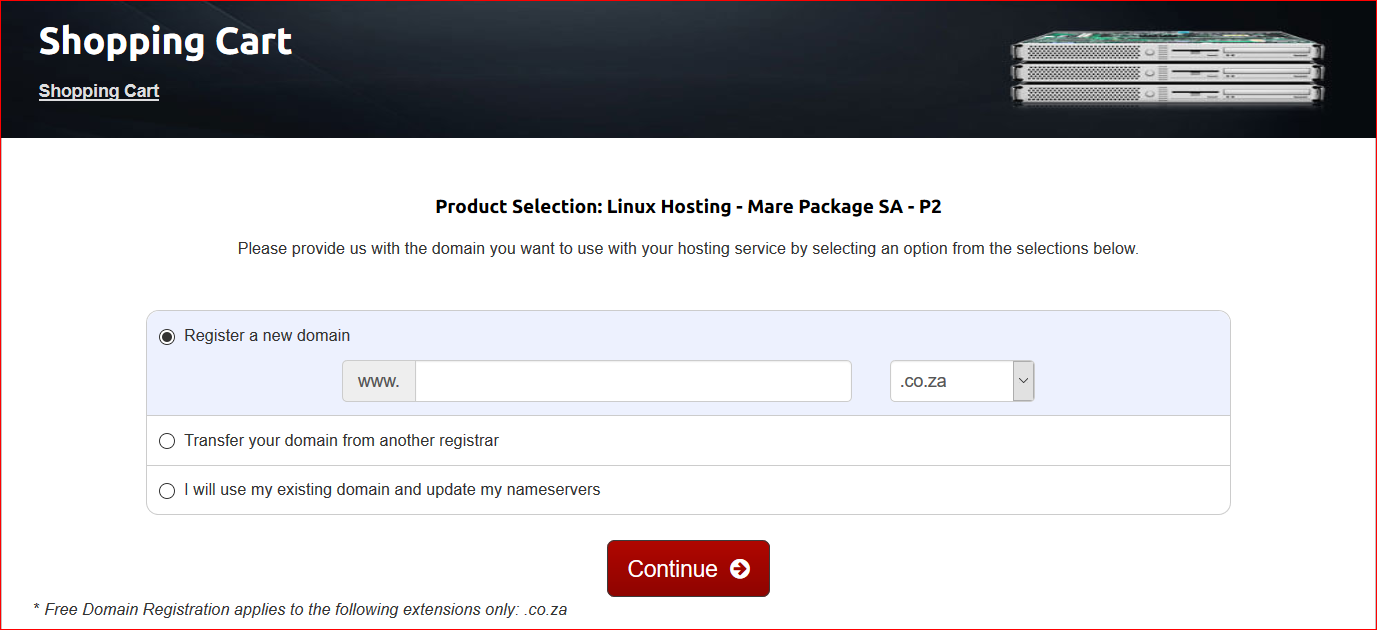Click the www. prefix label
The image size is (1377, 630).
pyautogui.click(x=379, y=381)
